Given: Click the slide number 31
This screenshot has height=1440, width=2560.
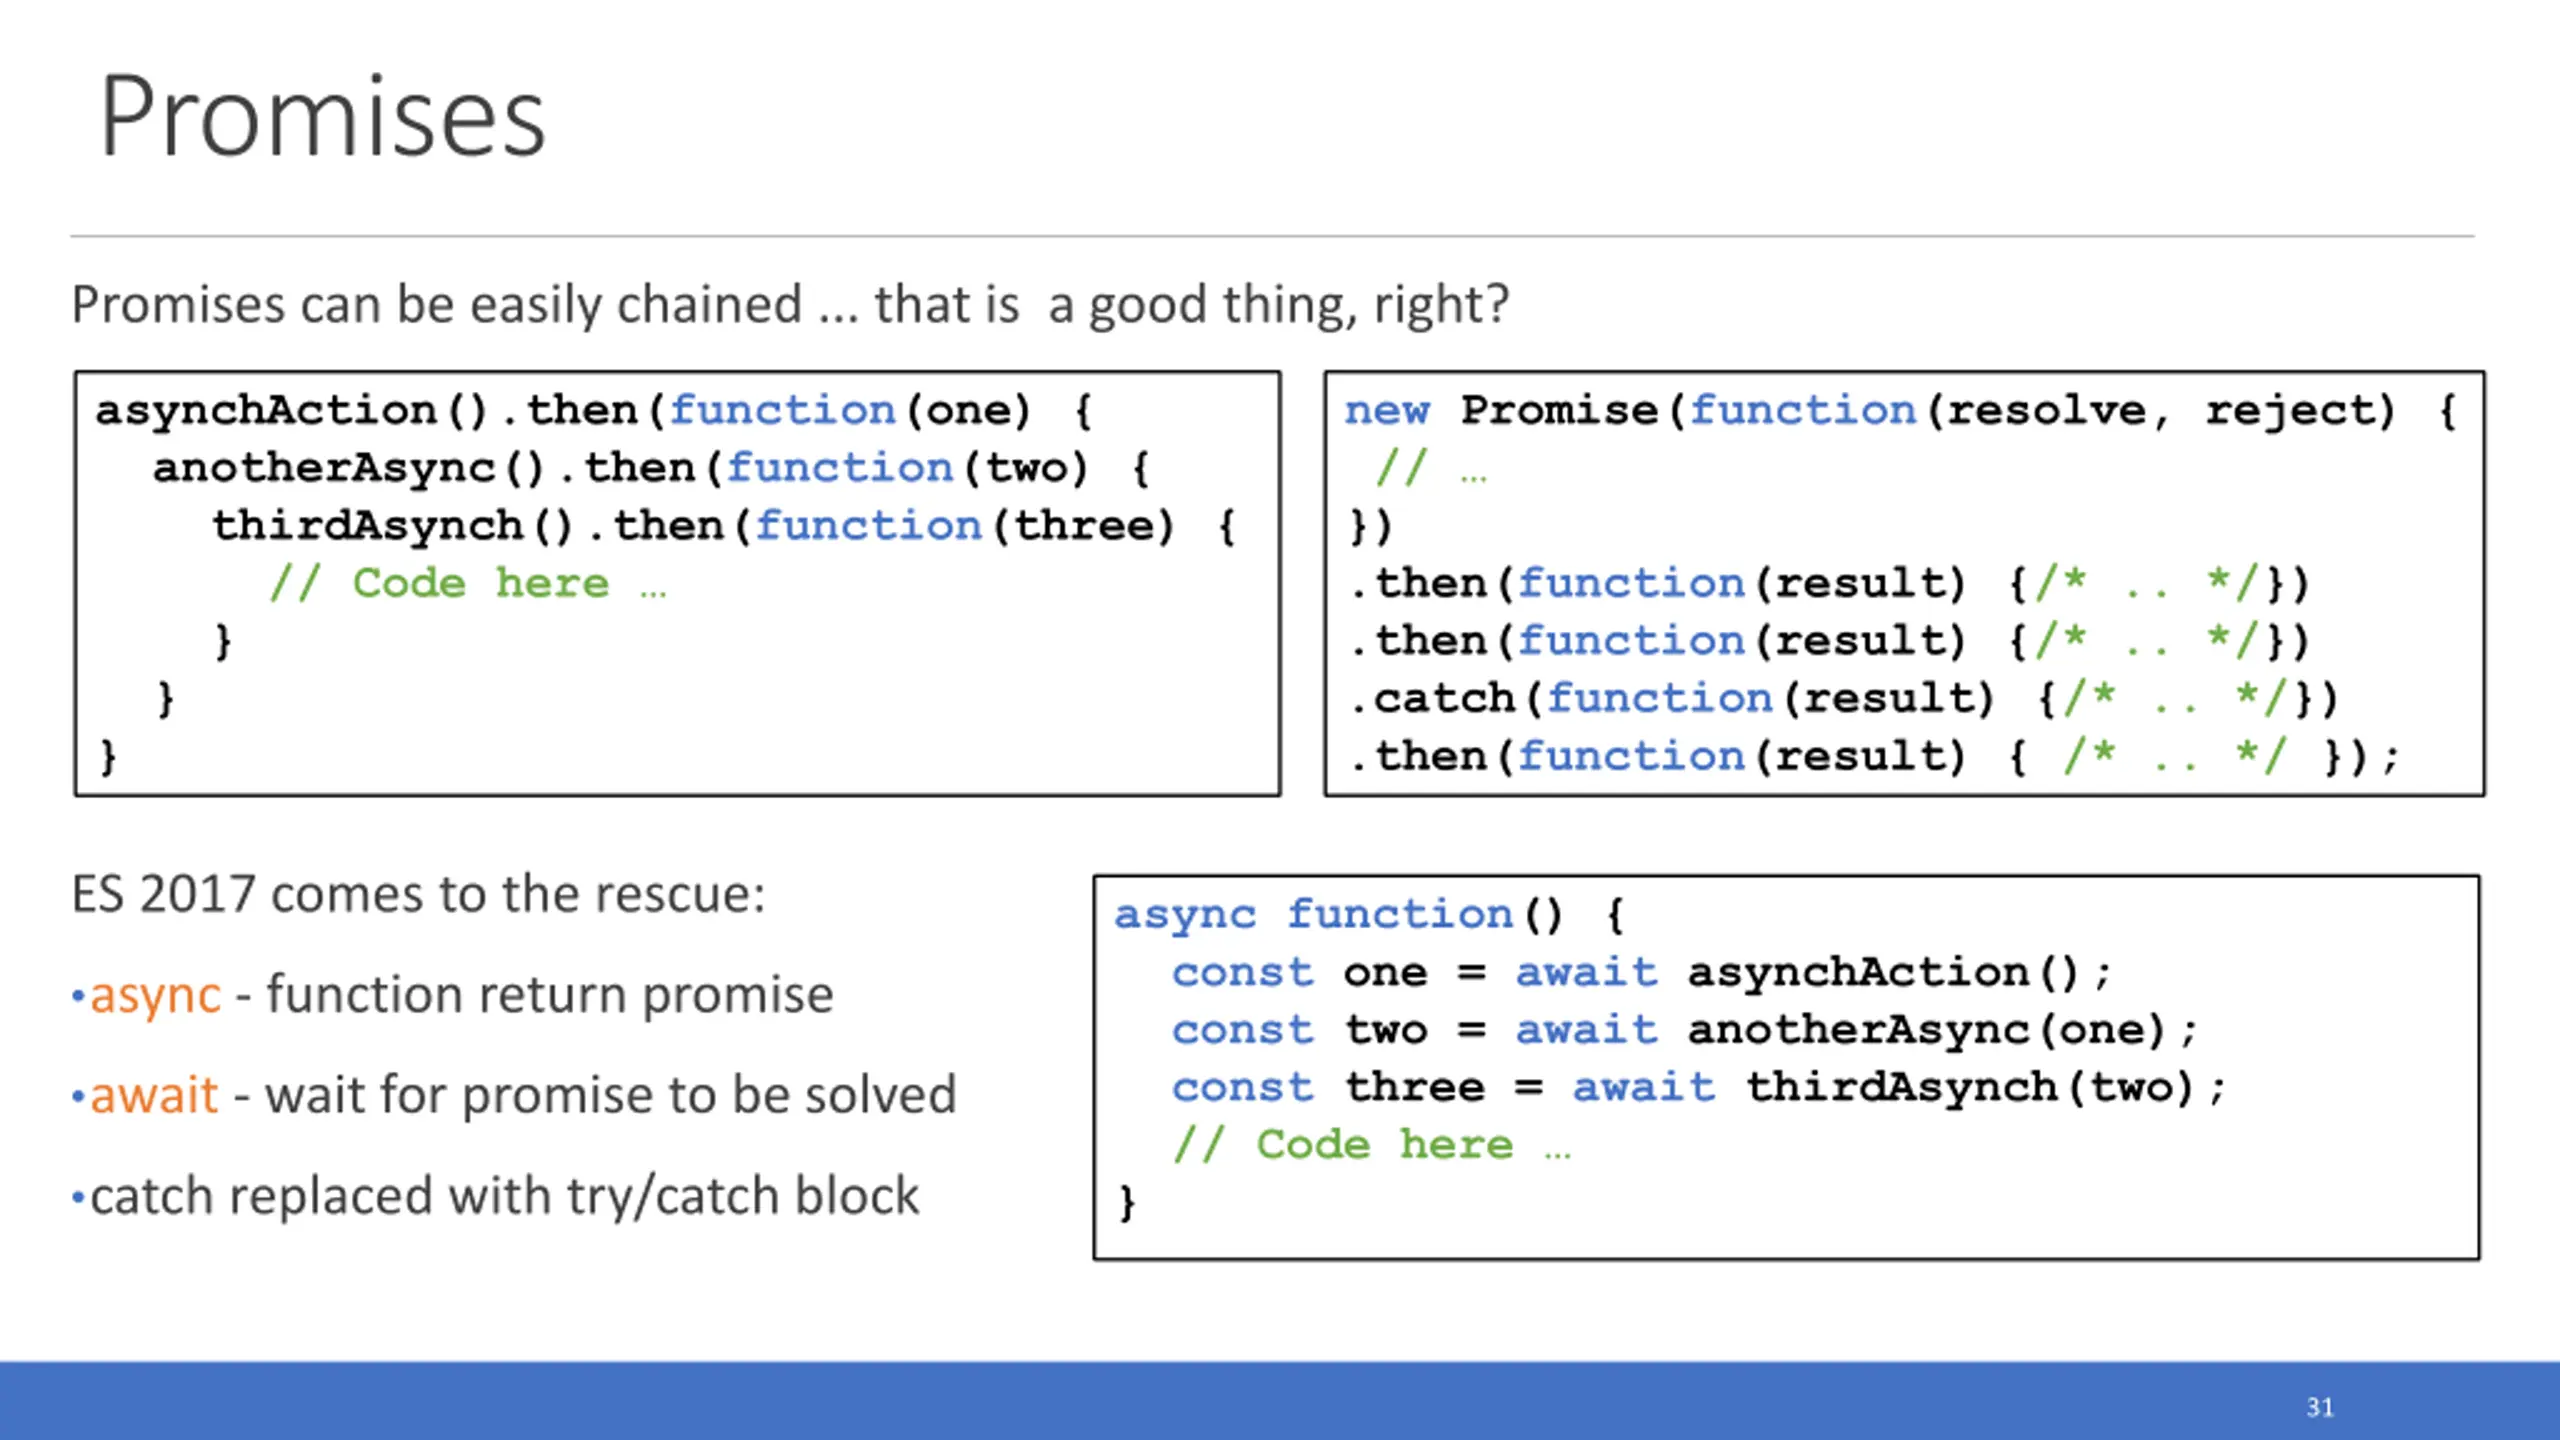Looking at the screenshot, I should point(2320,1407).
